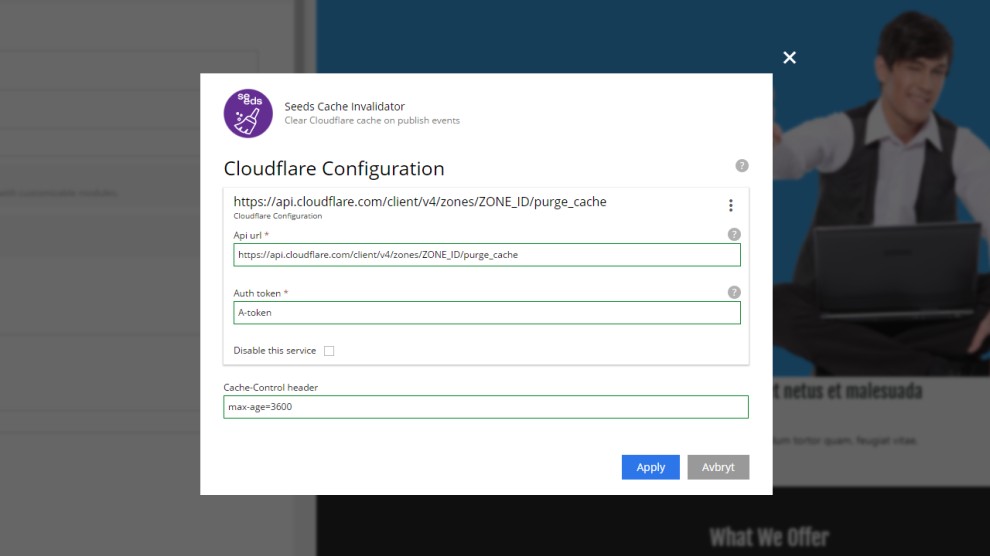Image resolution: width=990 pixels, height=556 pixels.
Task: Click the purge_cache URL item heading
Action: [x=420, y=201]
